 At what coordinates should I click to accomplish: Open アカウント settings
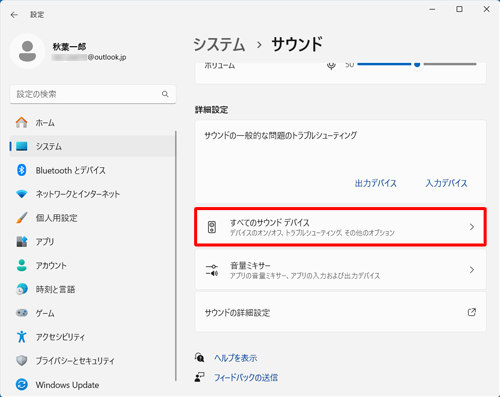pyautogui.click(x=92, y=265)
